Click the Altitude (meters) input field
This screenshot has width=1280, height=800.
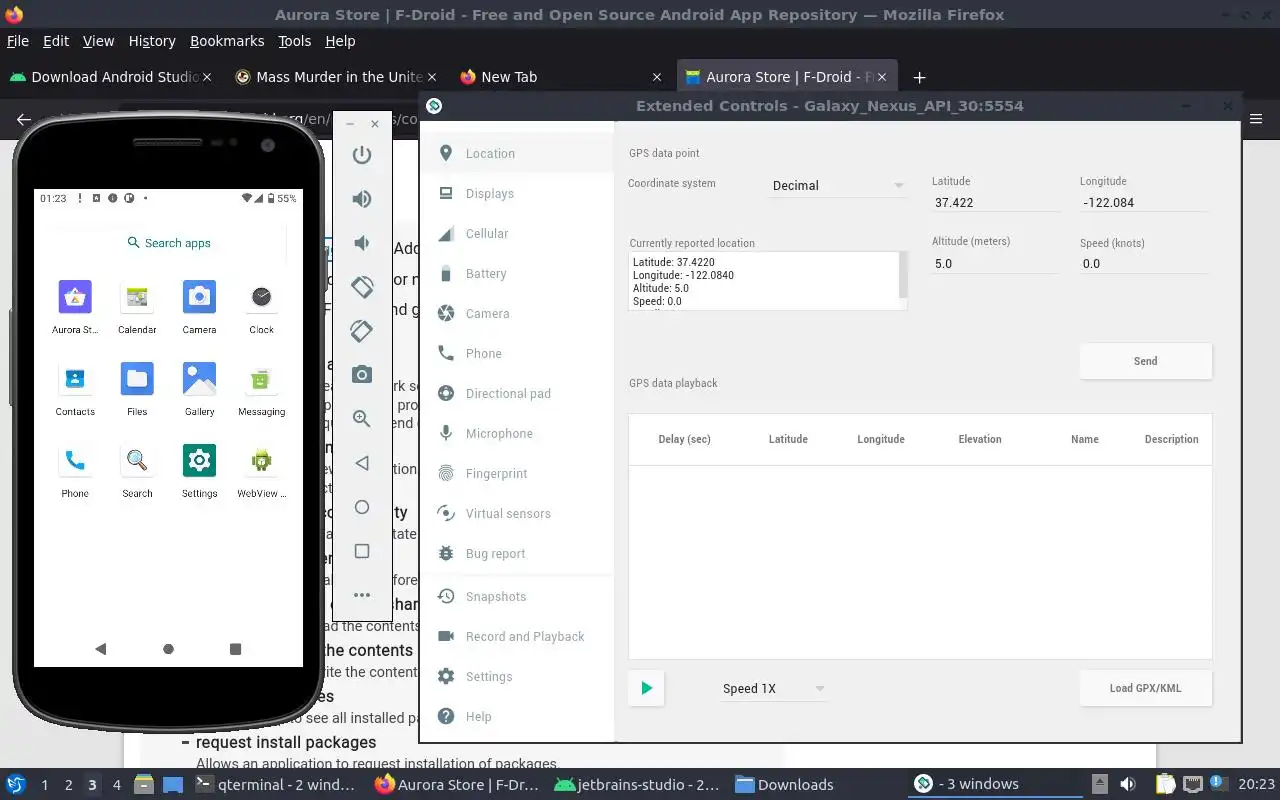[x=995, y=264]
